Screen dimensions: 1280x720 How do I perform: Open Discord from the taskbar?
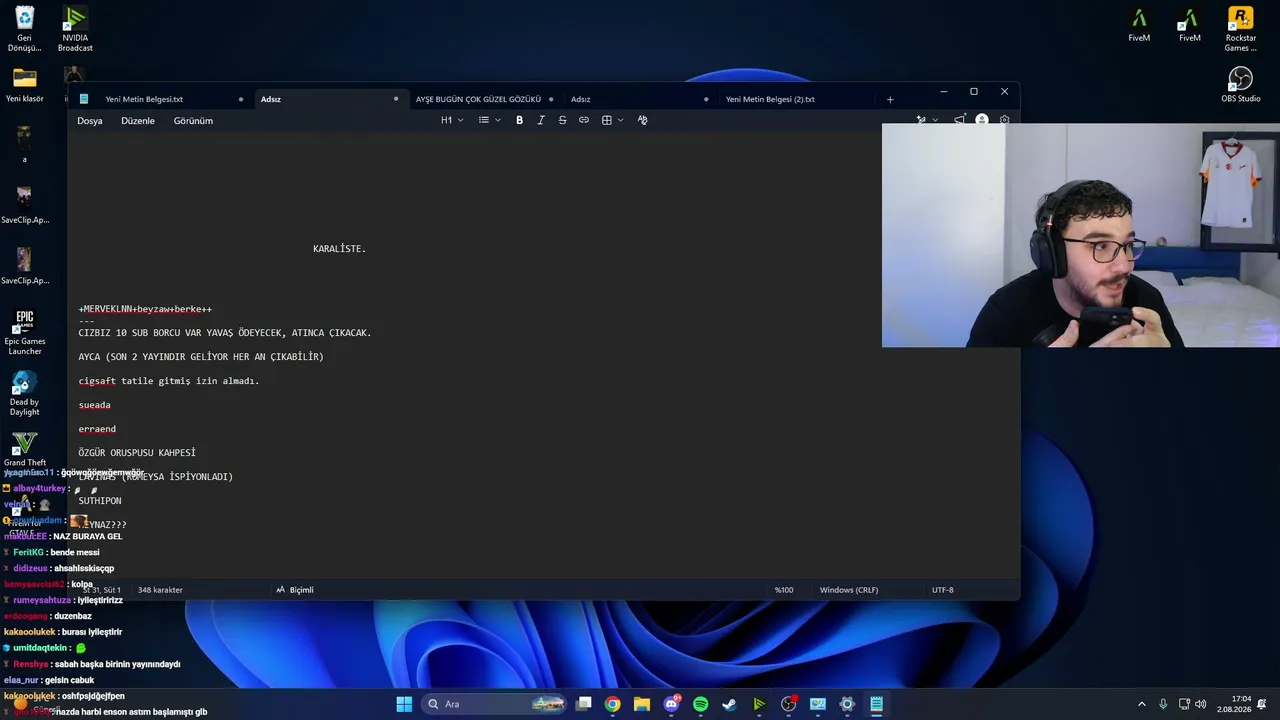pyautogui.click(x=671, y=704)
